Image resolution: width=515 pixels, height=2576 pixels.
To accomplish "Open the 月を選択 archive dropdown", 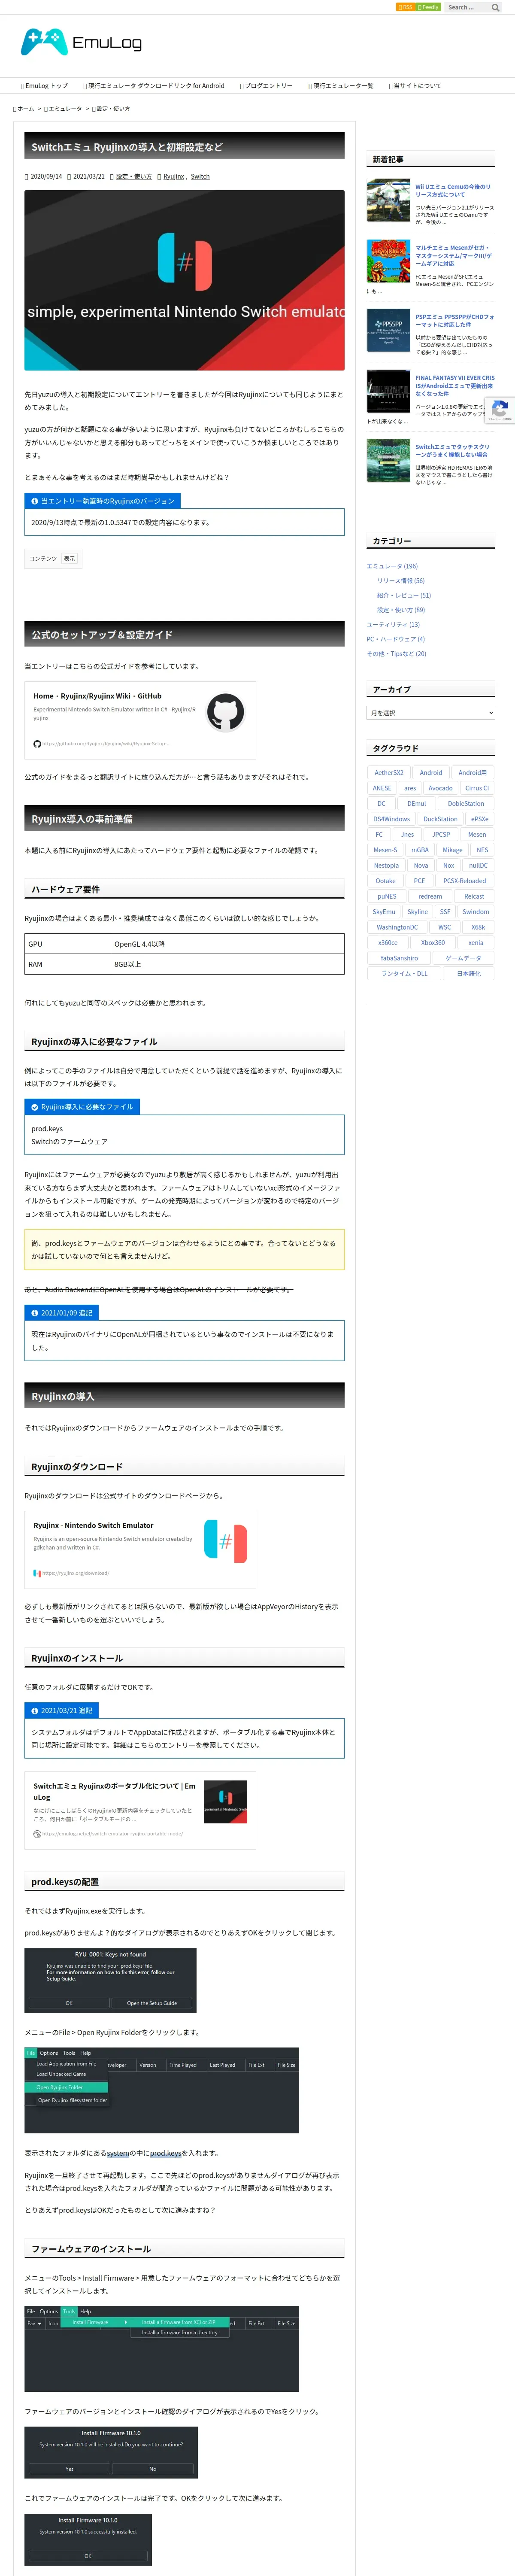I will [430, 713].
